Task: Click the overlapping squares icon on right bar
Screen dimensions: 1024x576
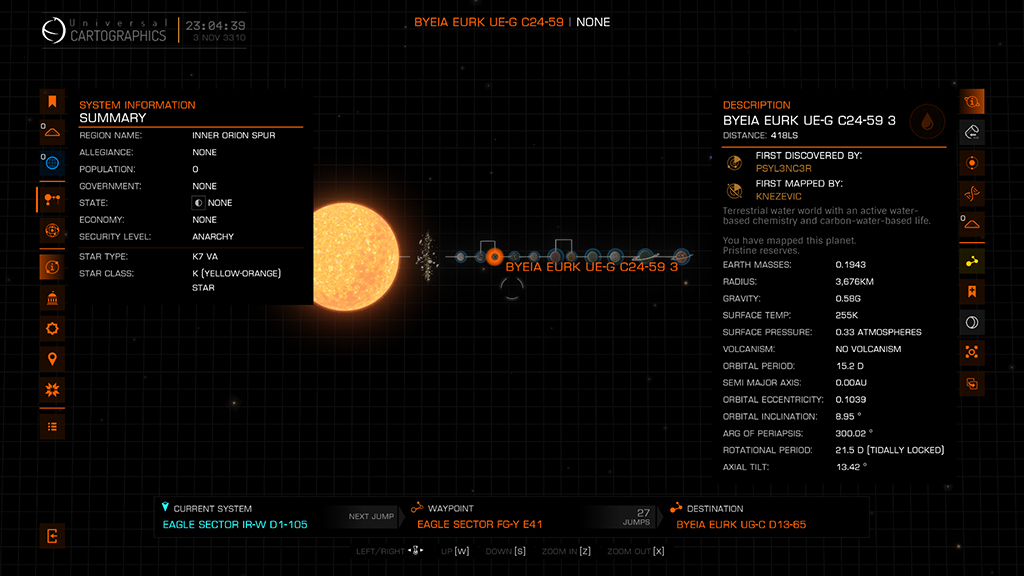Action: click(972, 383)
